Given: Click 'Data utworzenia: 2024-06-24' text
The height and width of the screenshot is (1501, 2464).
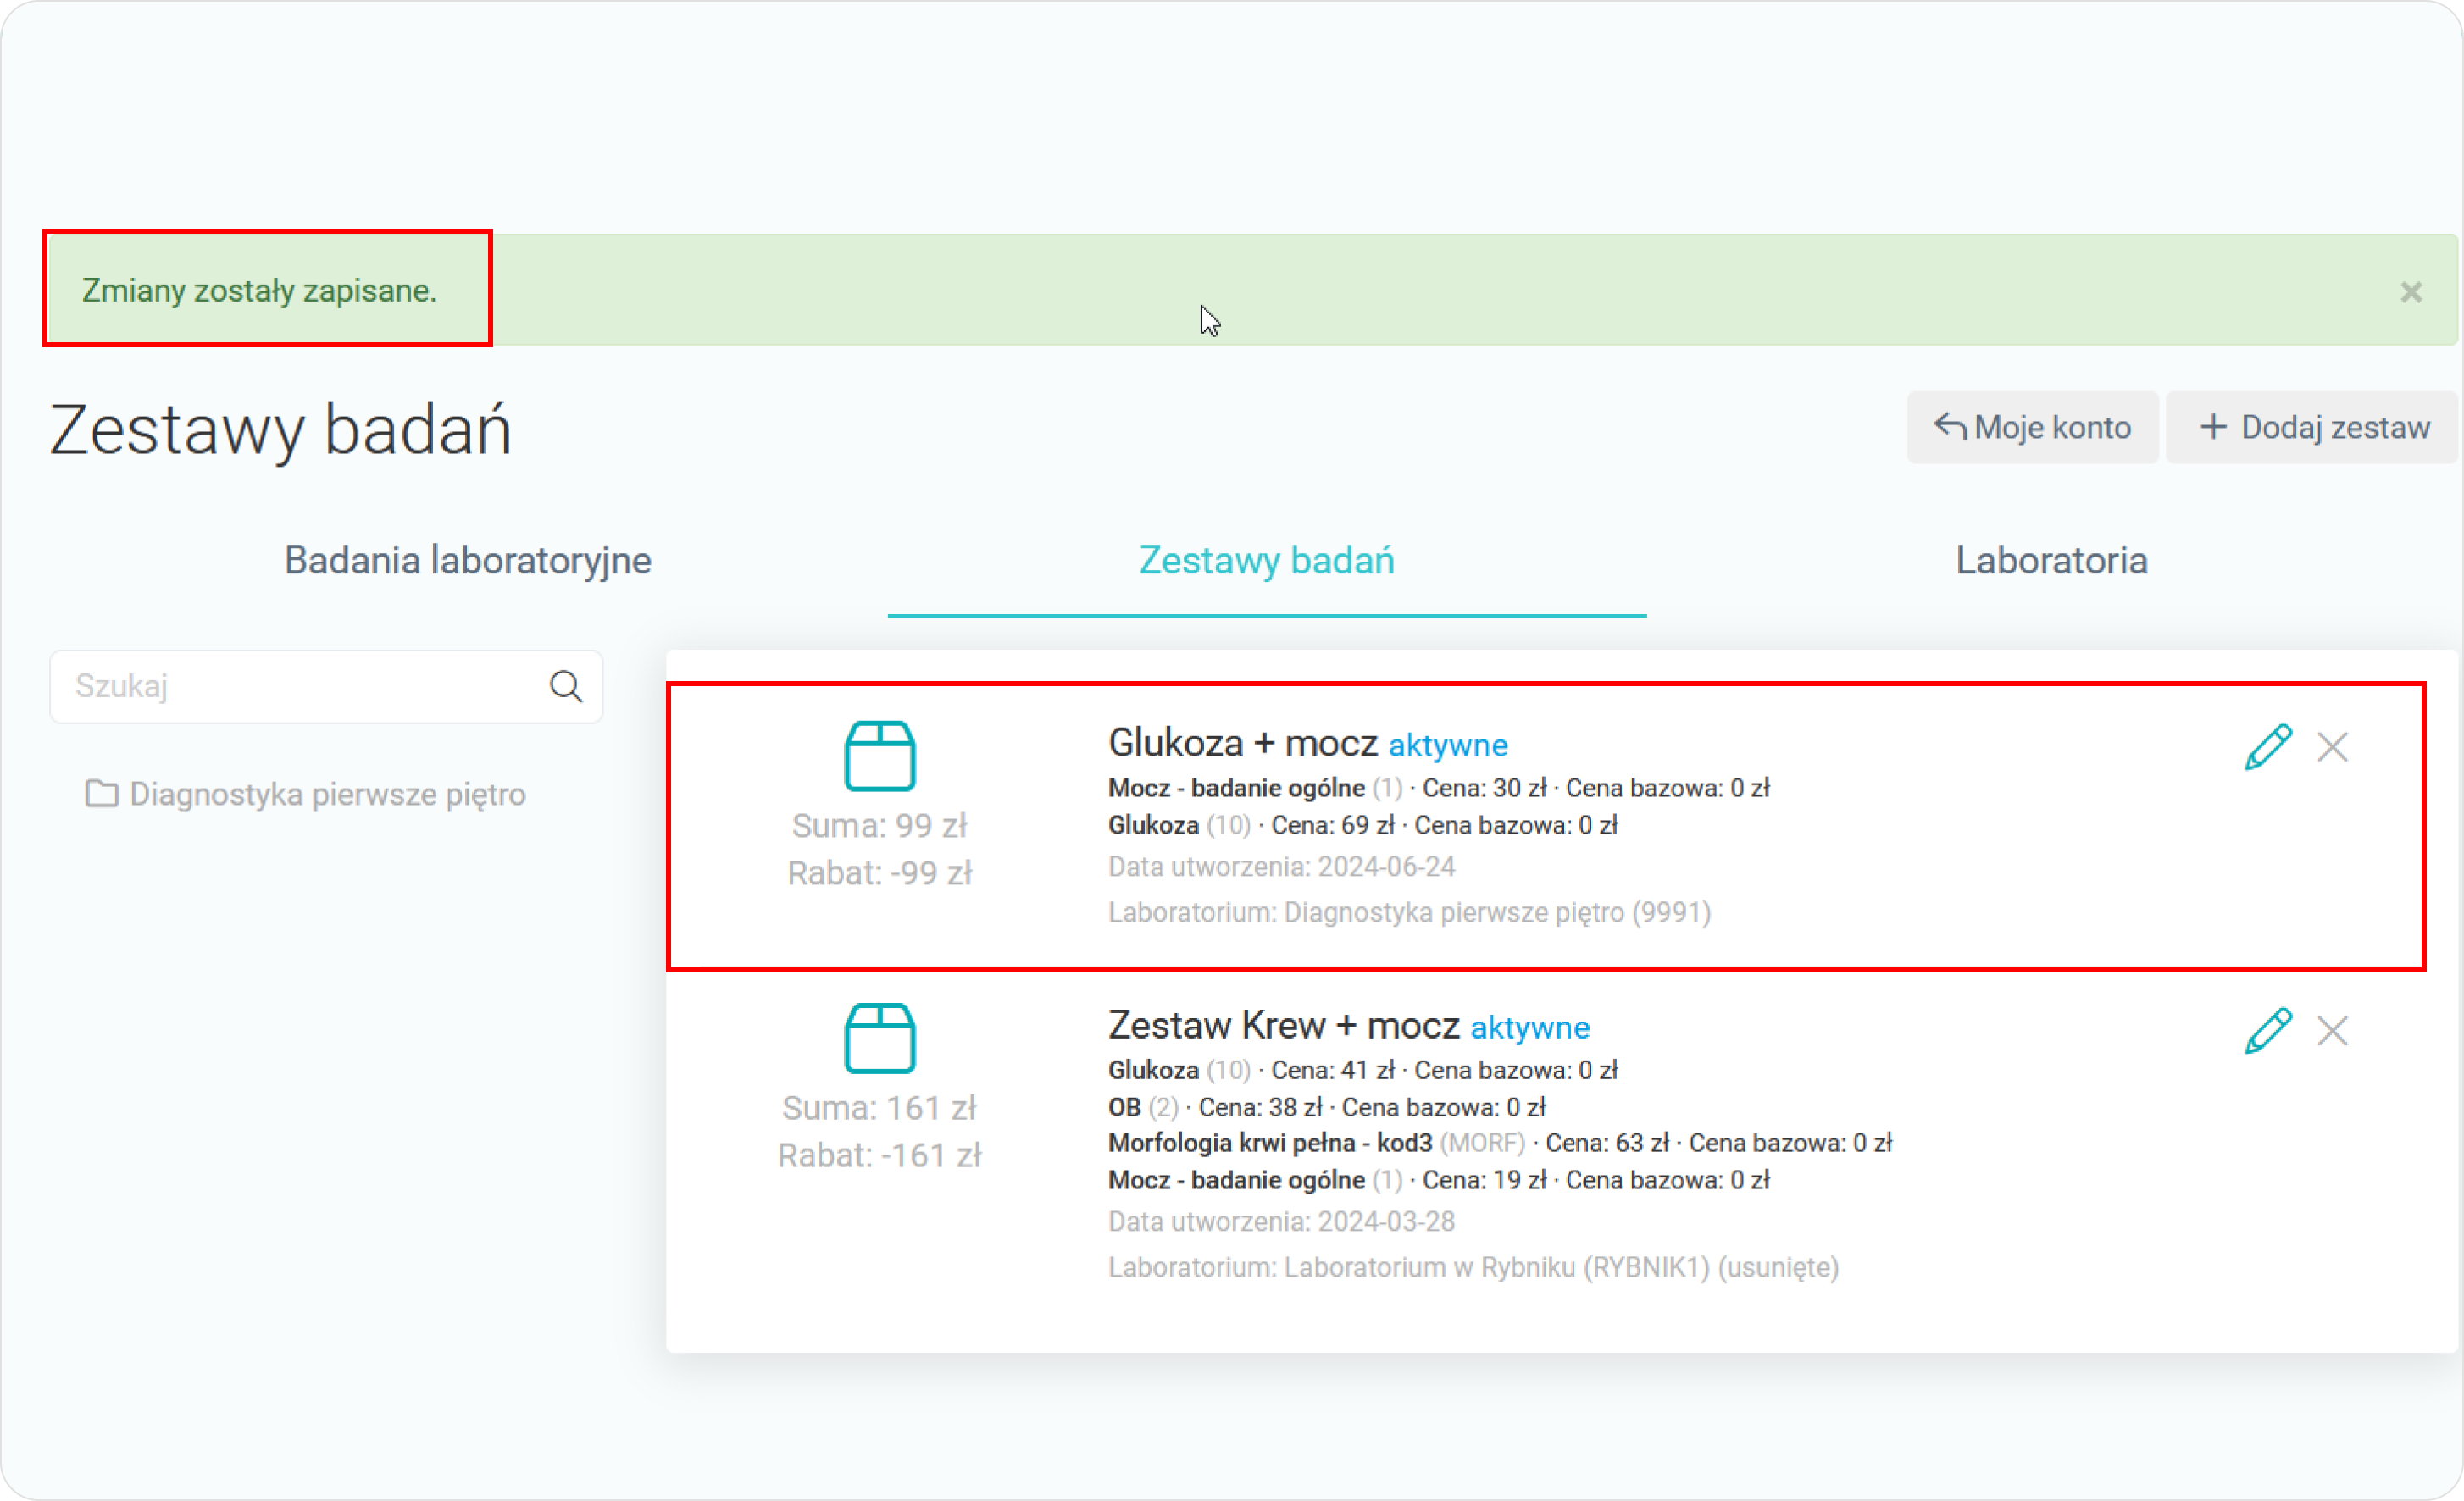Looking at the screenshot, I should [1281, 867].
